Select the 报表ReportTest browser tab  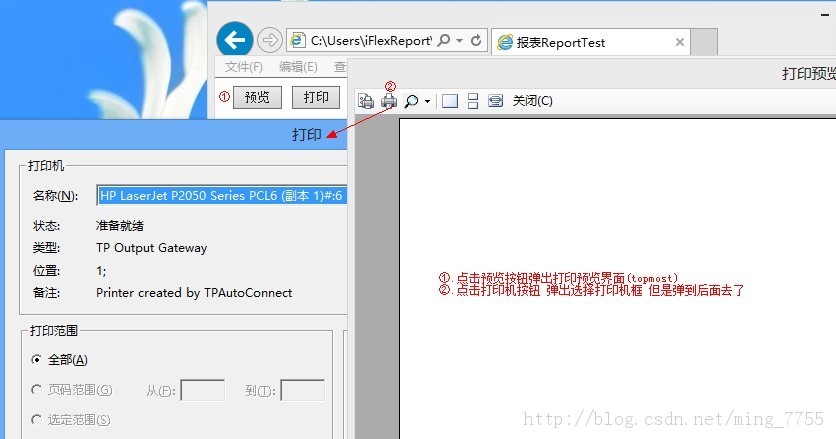coord(591,42)
